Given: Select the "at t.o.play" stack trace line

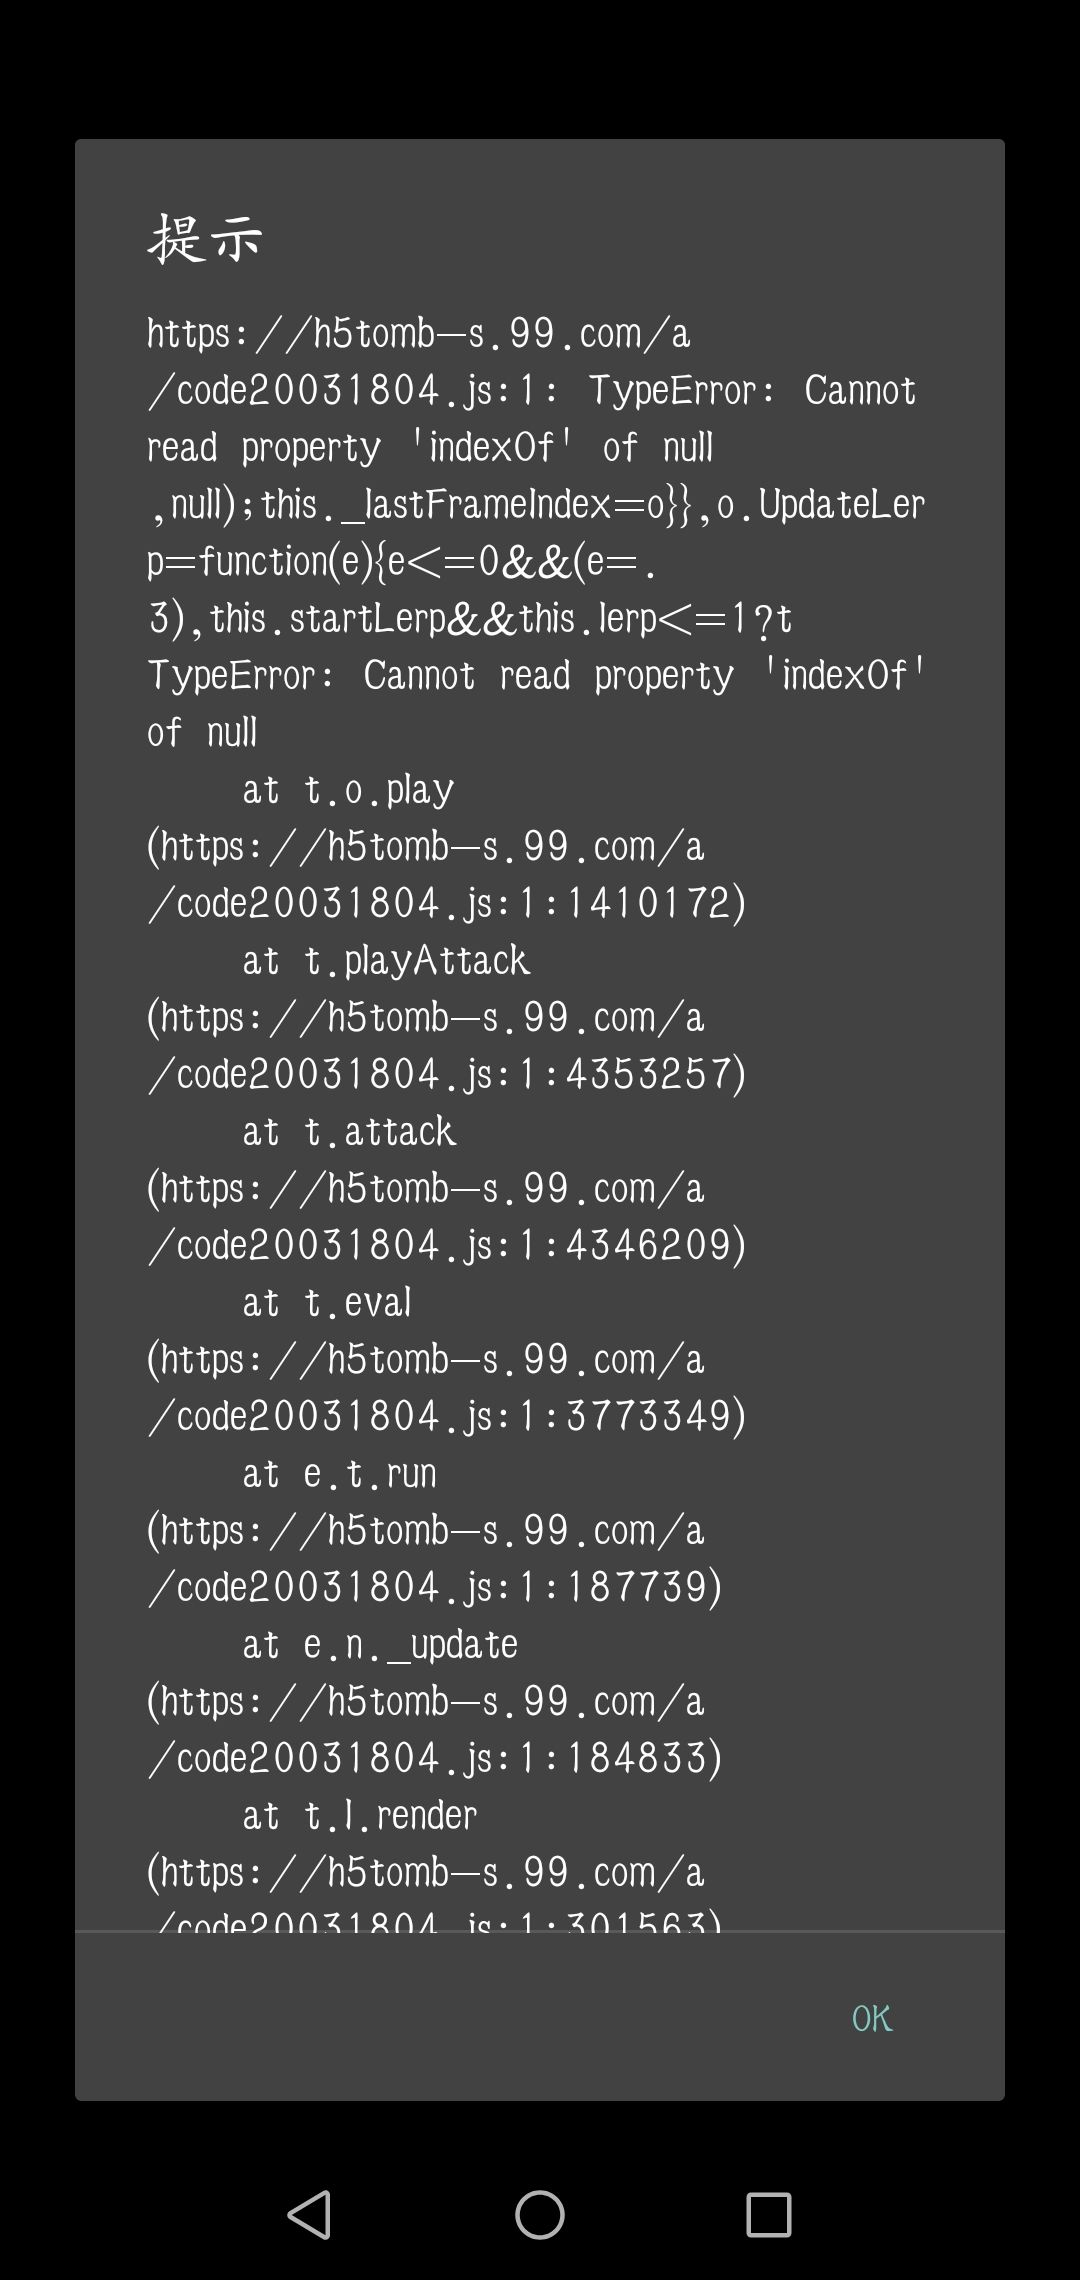Looking at the screenshot, I should [348, 790].
